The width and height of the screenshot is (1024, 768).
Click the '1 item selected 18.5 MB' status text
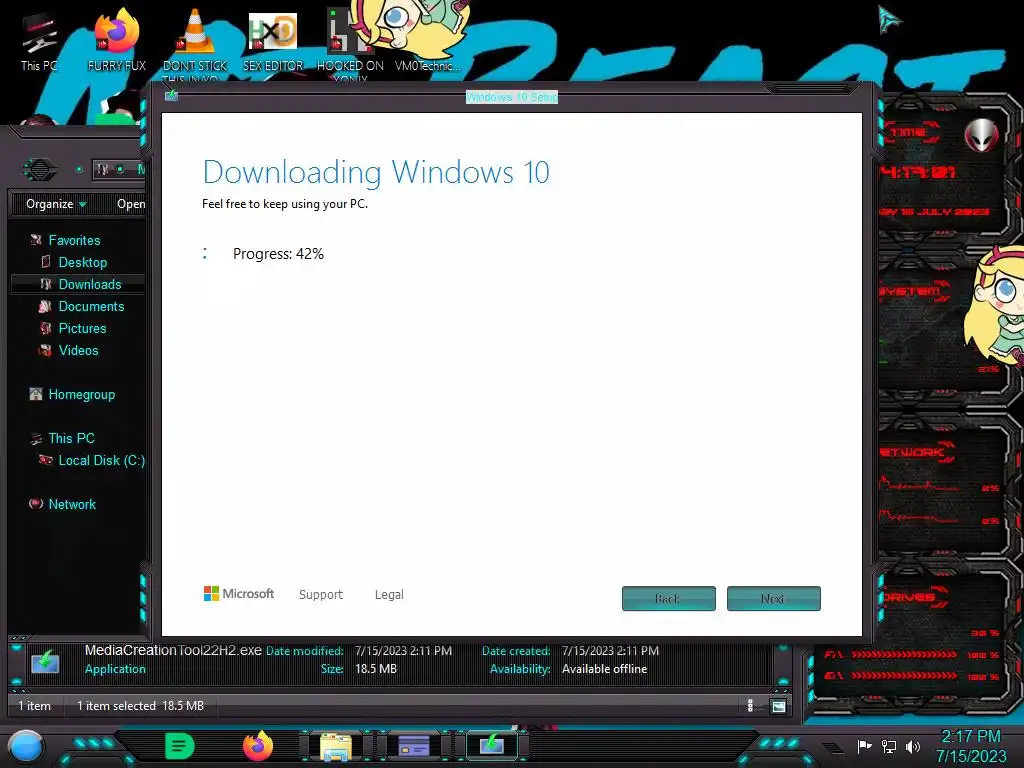[140, 705]
